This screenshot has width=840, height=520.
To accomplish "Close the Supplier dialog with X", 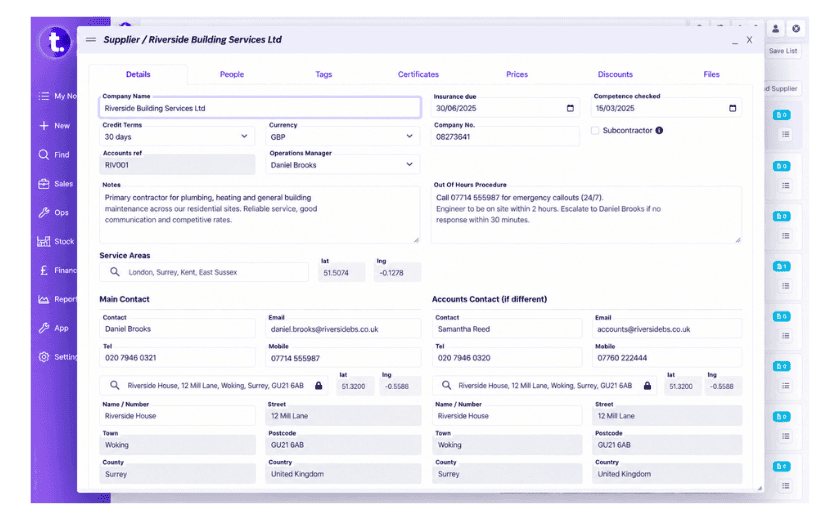I will pyautogui.click(x=749, y=40).
